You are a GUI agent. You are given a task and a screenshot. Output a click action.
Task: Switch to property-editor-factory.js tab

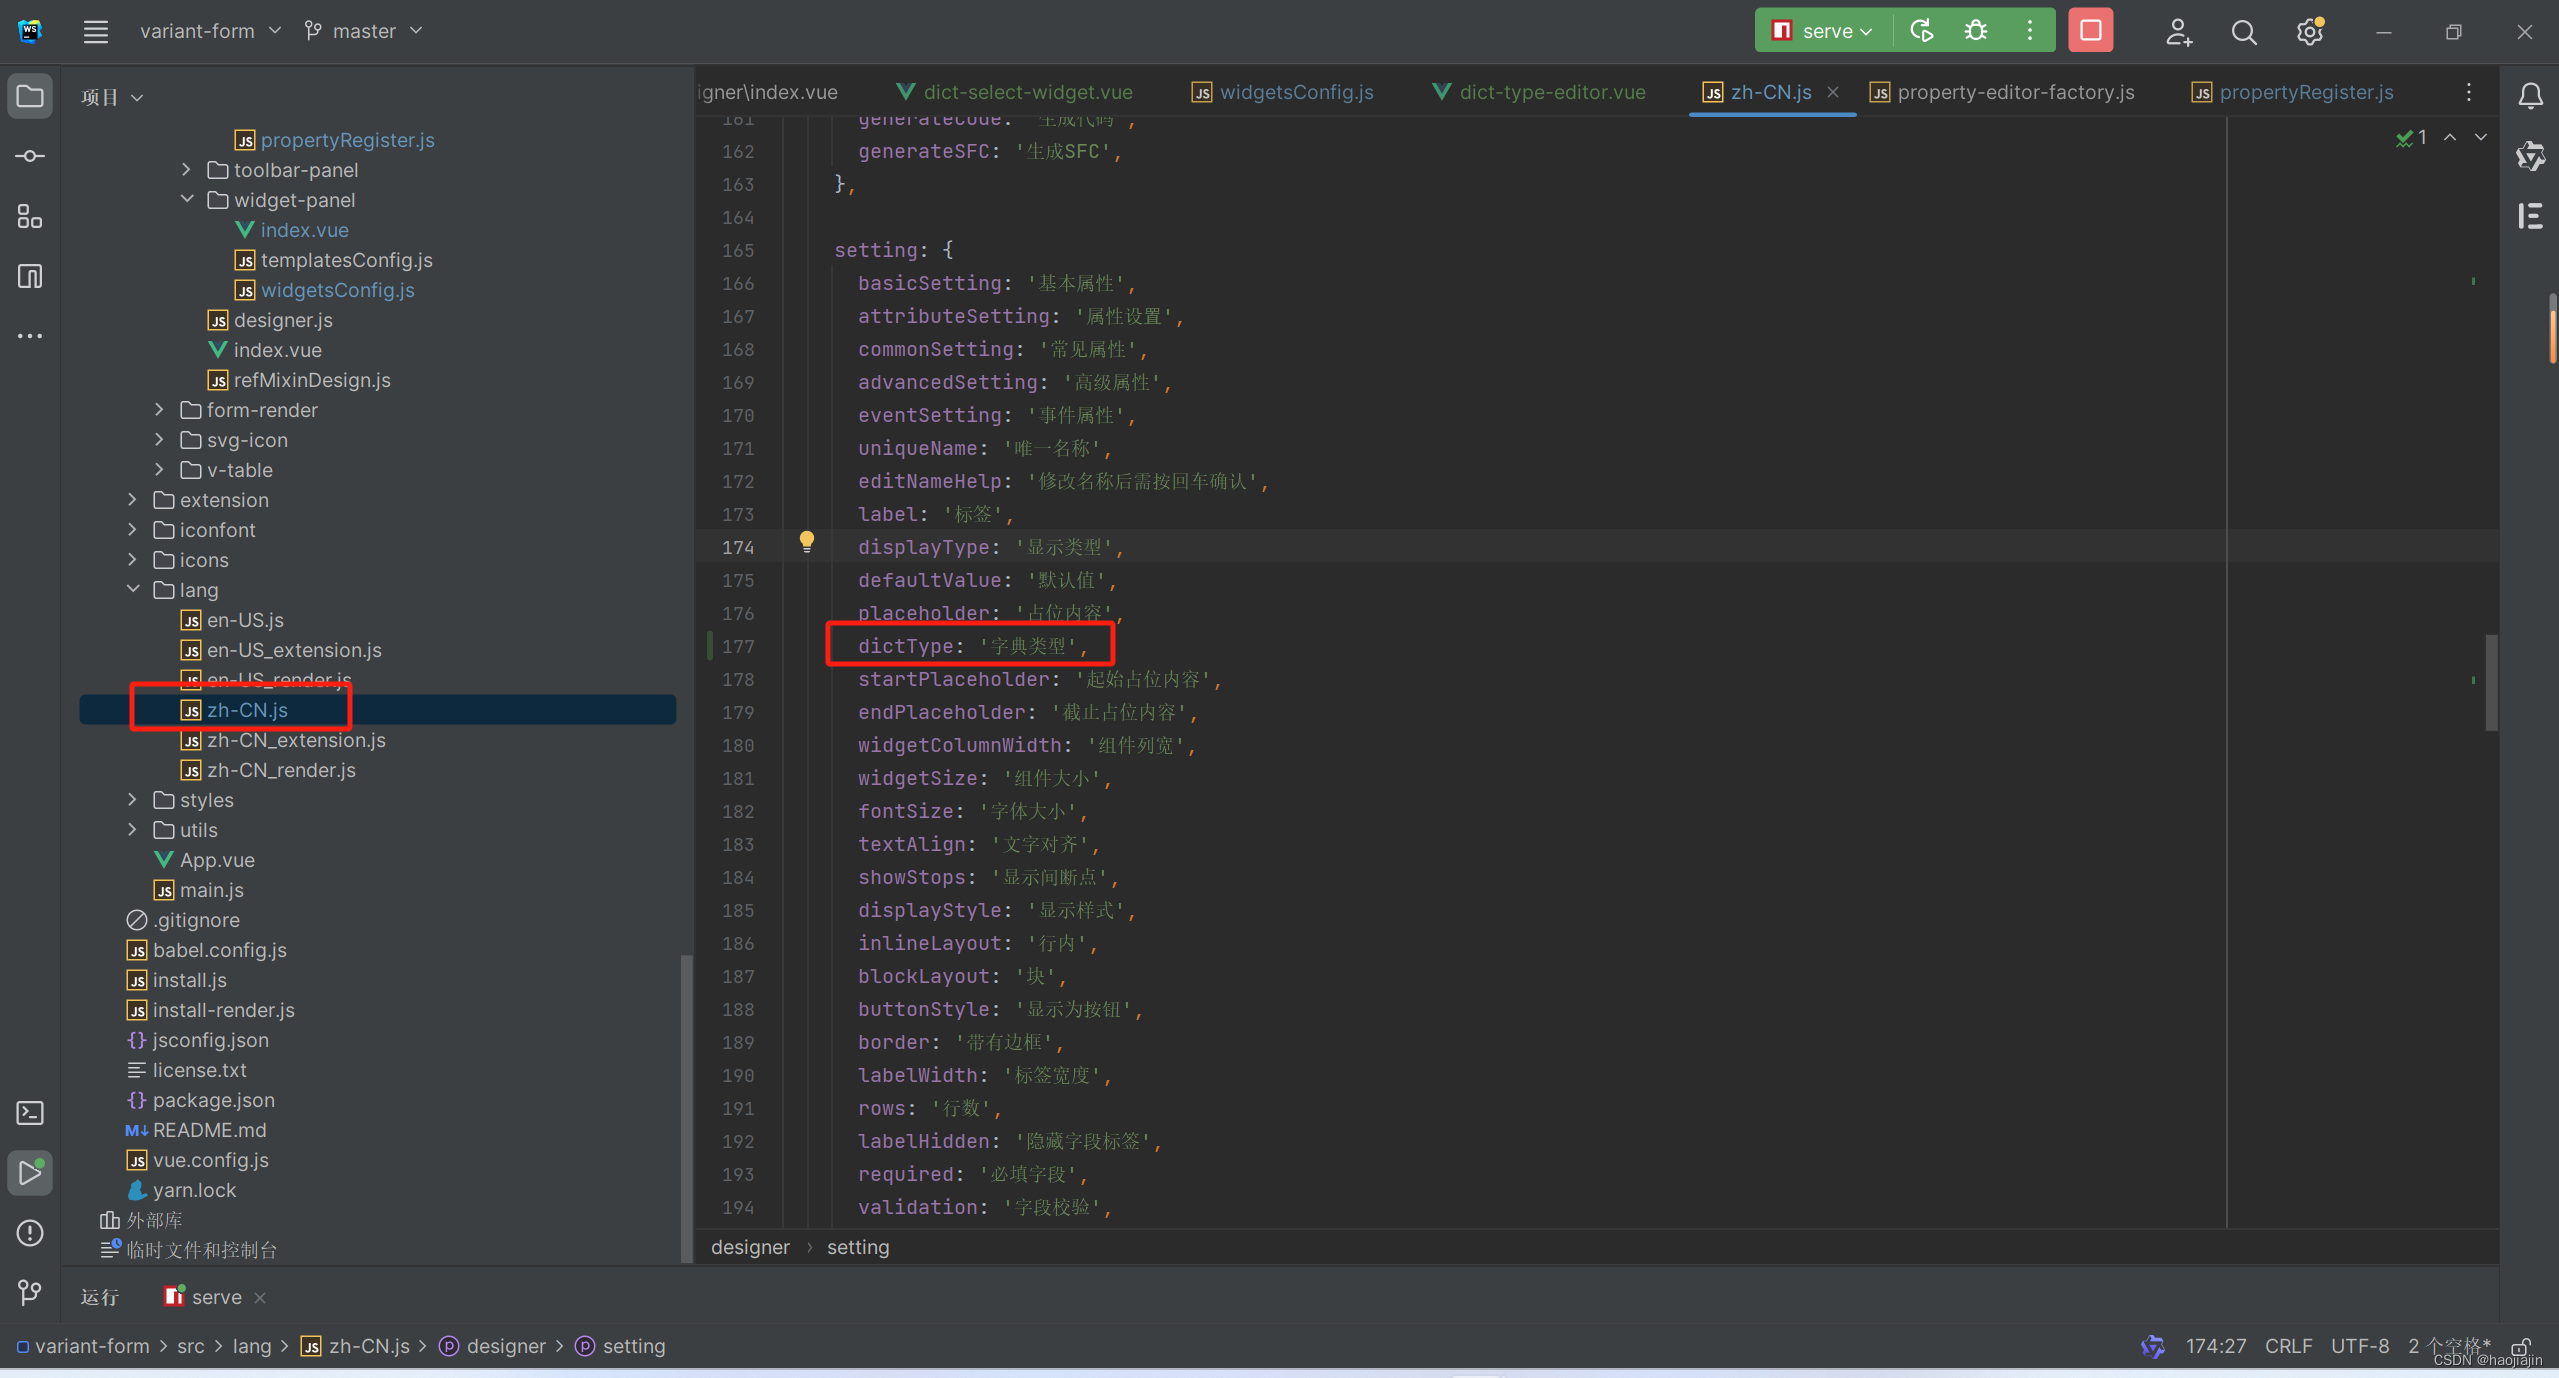coord(2015,92)
